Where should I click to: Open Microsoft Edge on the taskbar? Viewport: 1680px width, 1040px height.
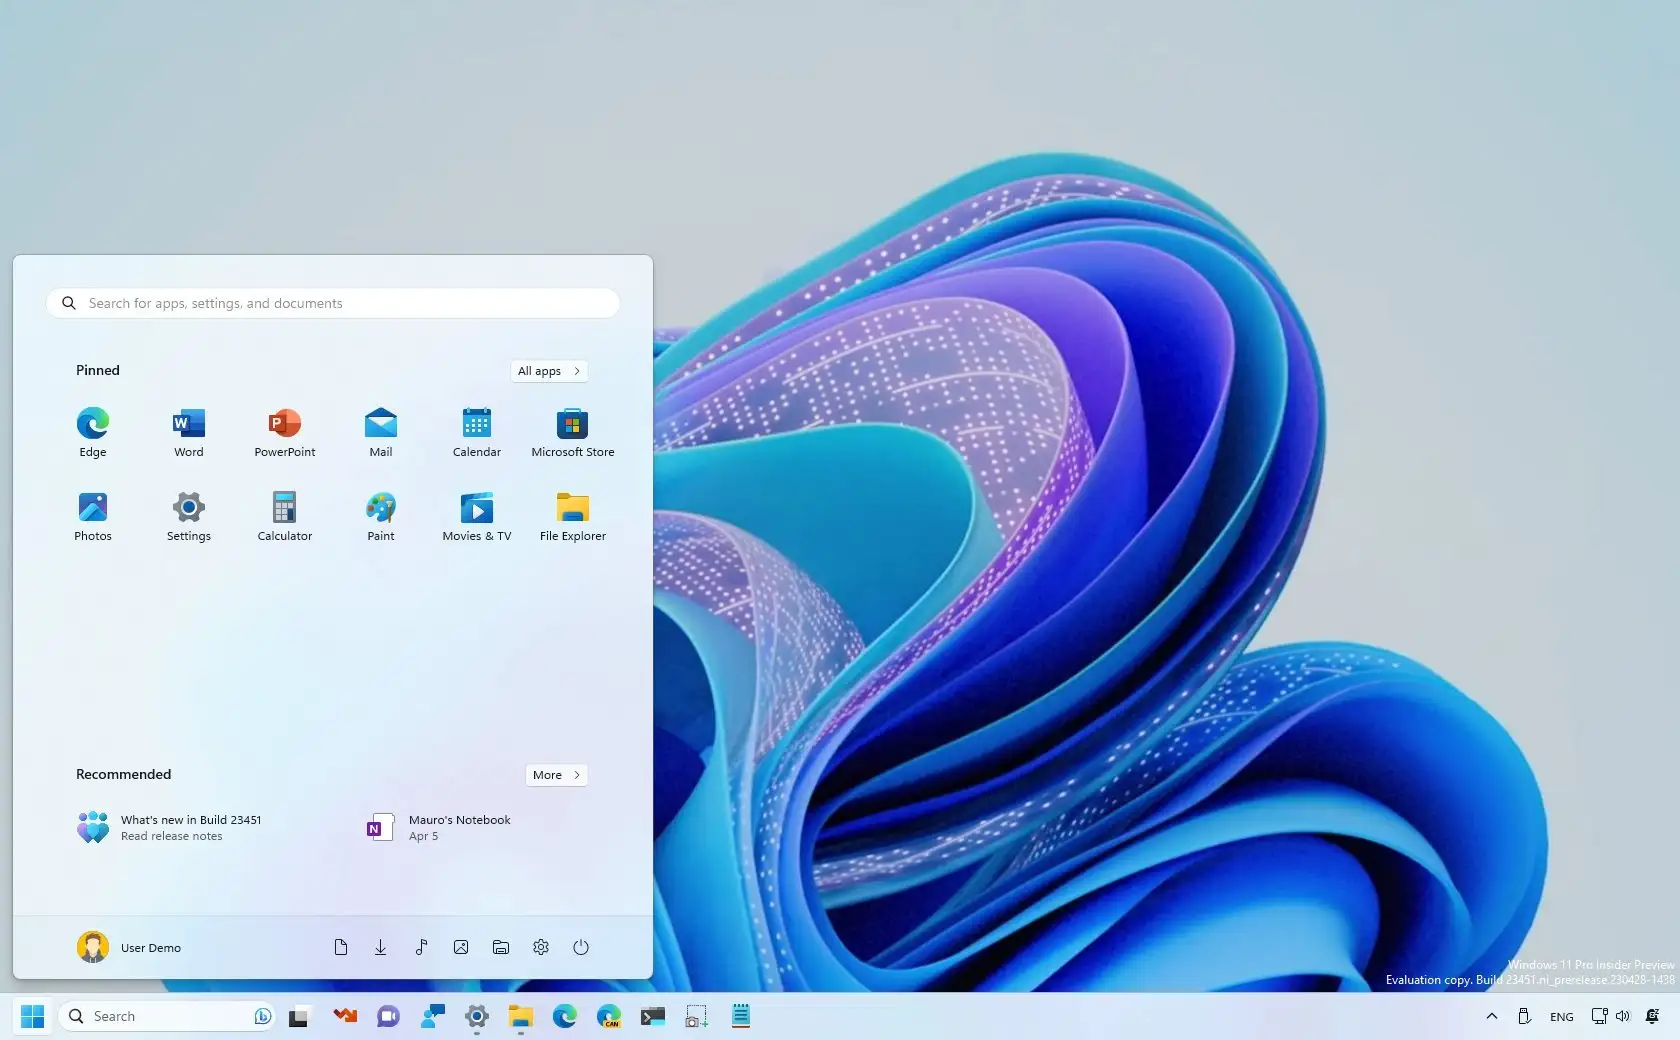coord(565,1016)
